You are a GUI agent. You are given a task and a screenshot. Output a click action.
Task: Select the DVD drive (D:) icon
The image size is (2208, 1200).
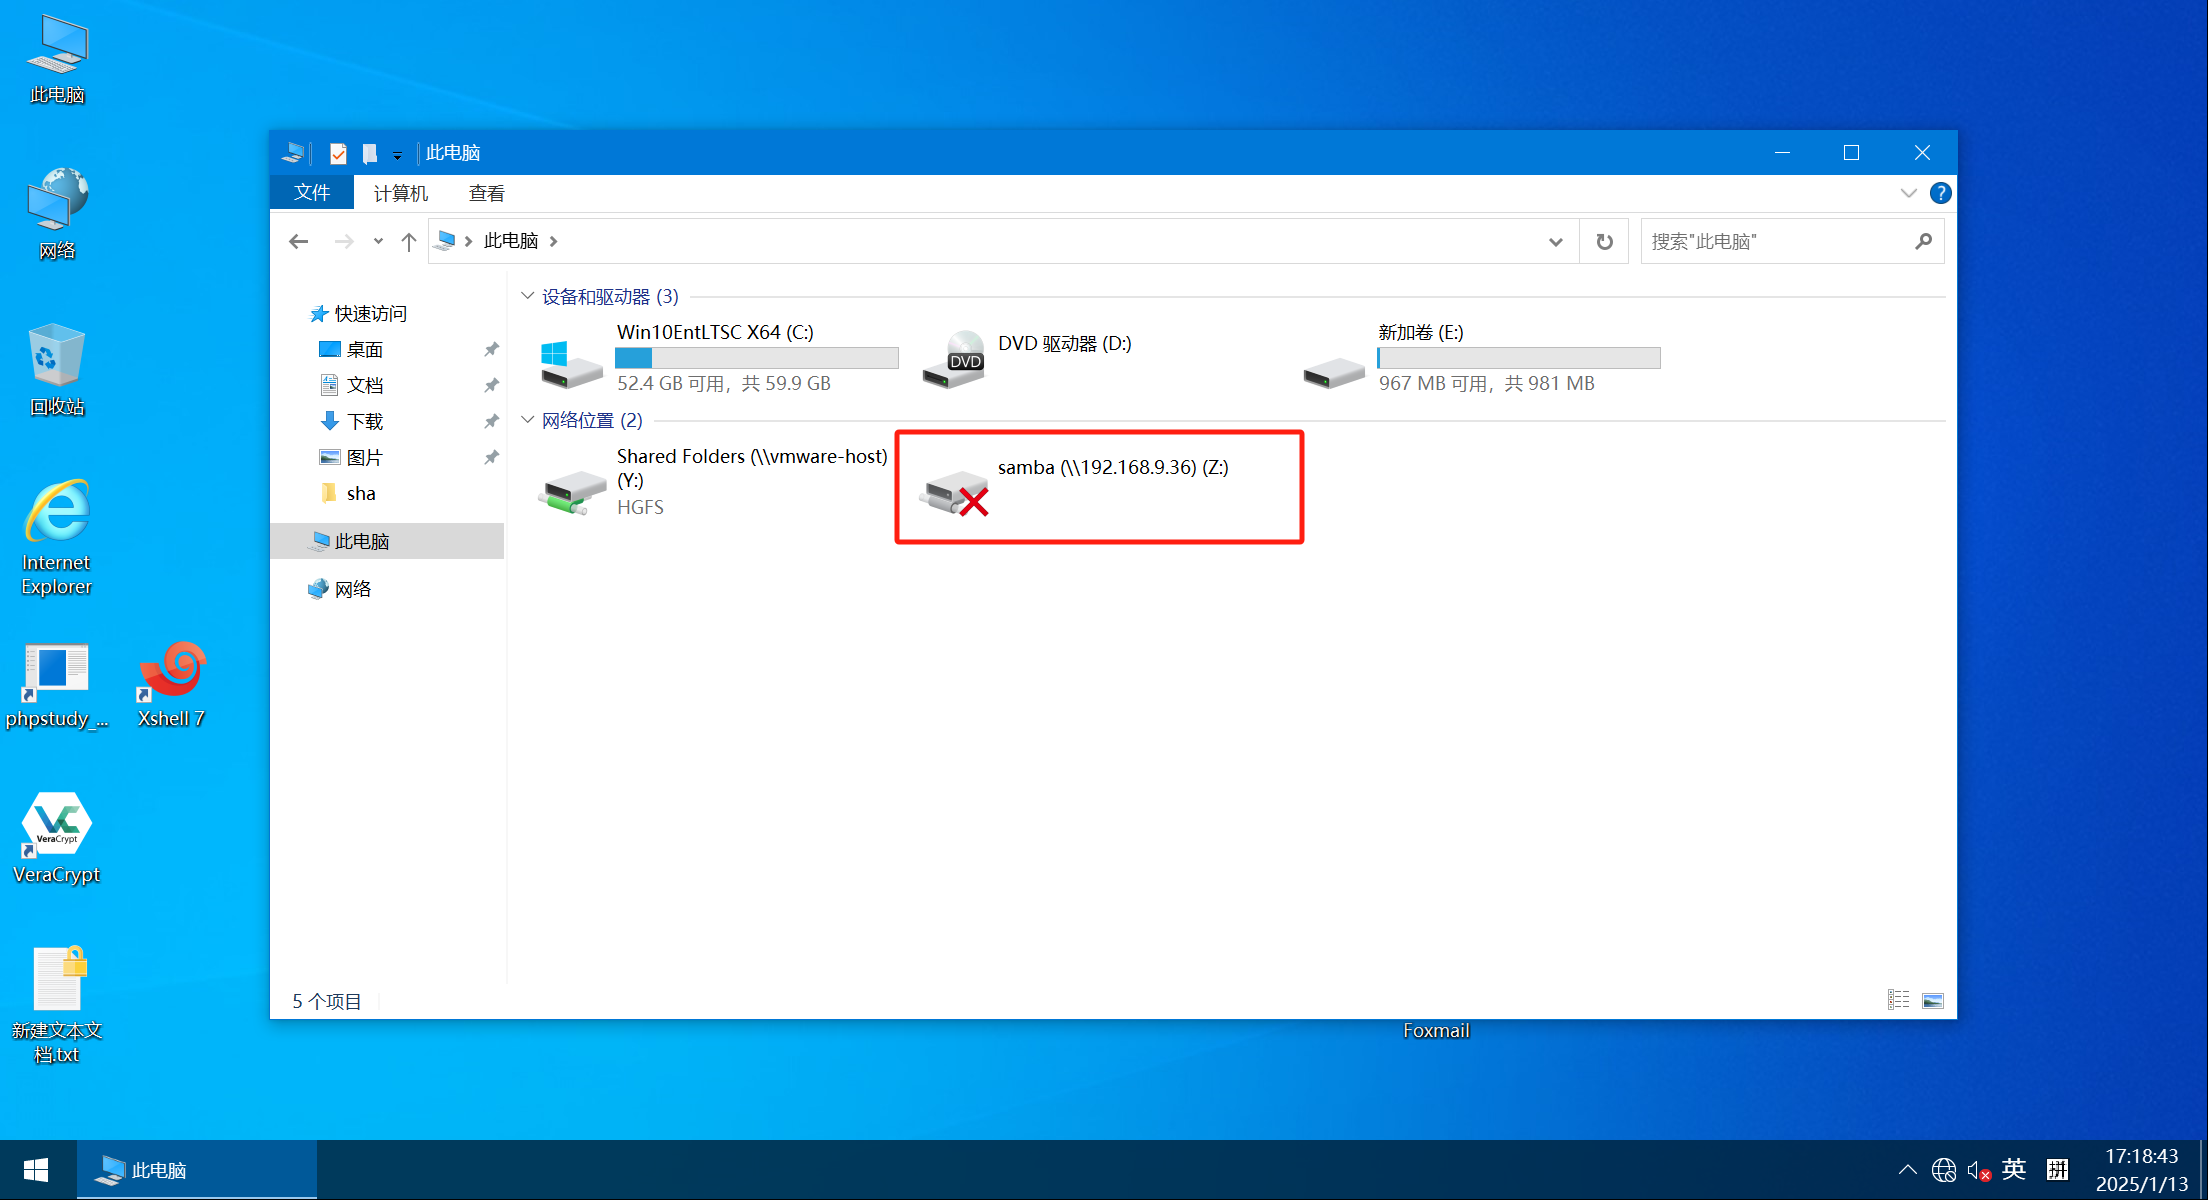tap(954, 359)
